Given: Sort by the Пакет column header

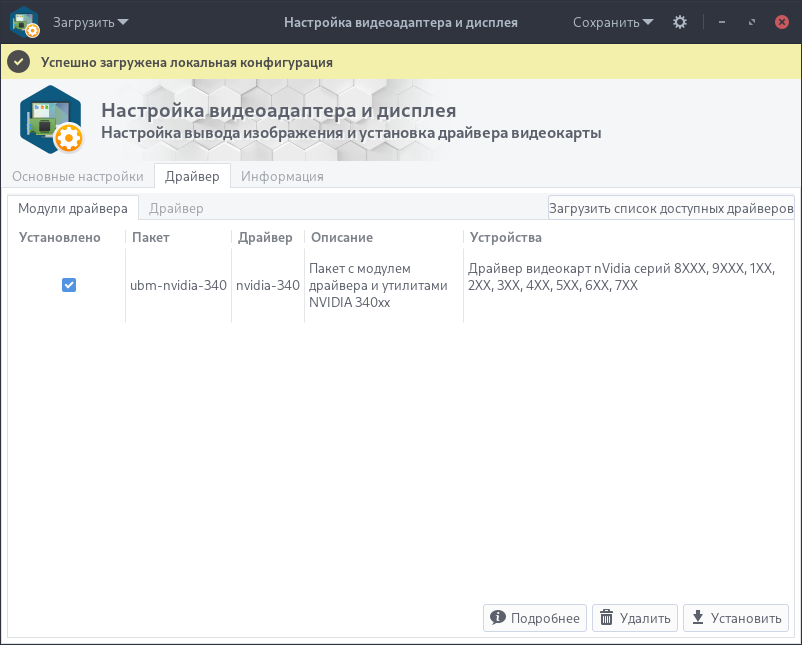Looking at the screenshot, I should coord(151,237).
